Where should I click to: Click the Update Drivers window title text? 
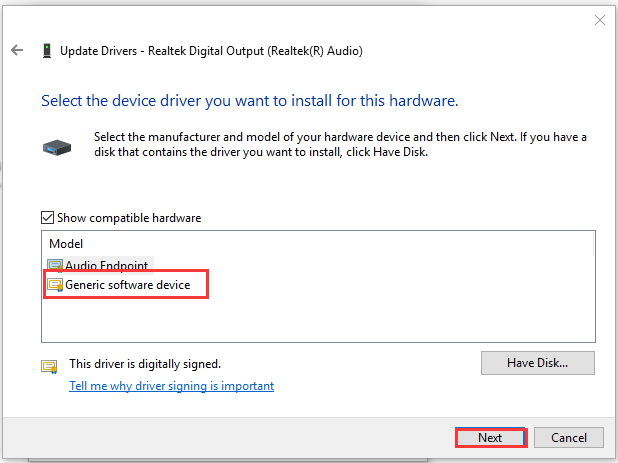(x=211, y=51)
